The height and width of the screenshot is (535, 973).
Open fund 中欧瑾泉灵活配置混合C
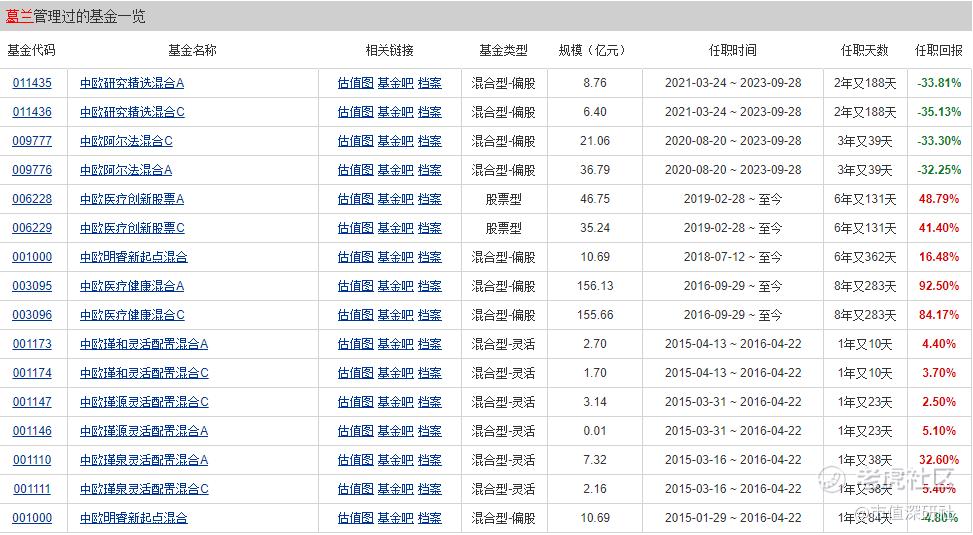tap(145, 488)
